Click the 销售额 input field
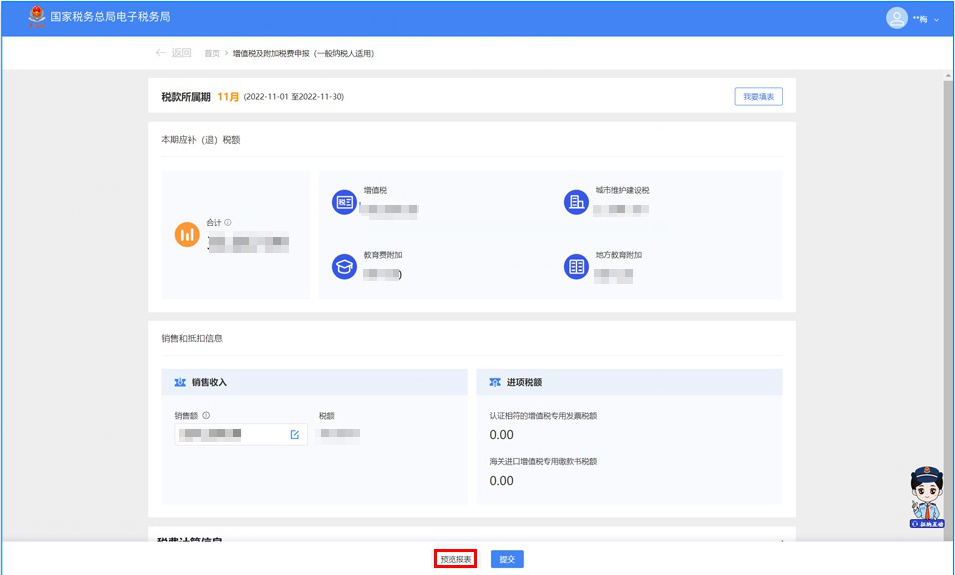 (x=230, y=434)
